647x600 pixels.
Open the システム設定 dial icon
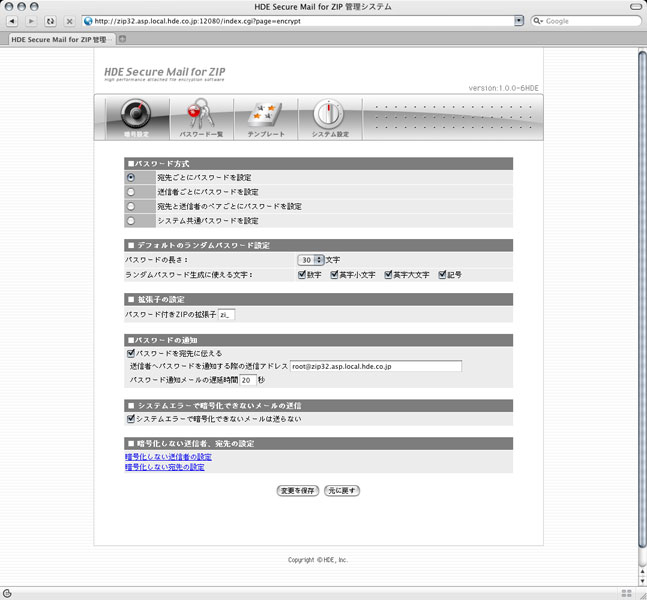330,118
